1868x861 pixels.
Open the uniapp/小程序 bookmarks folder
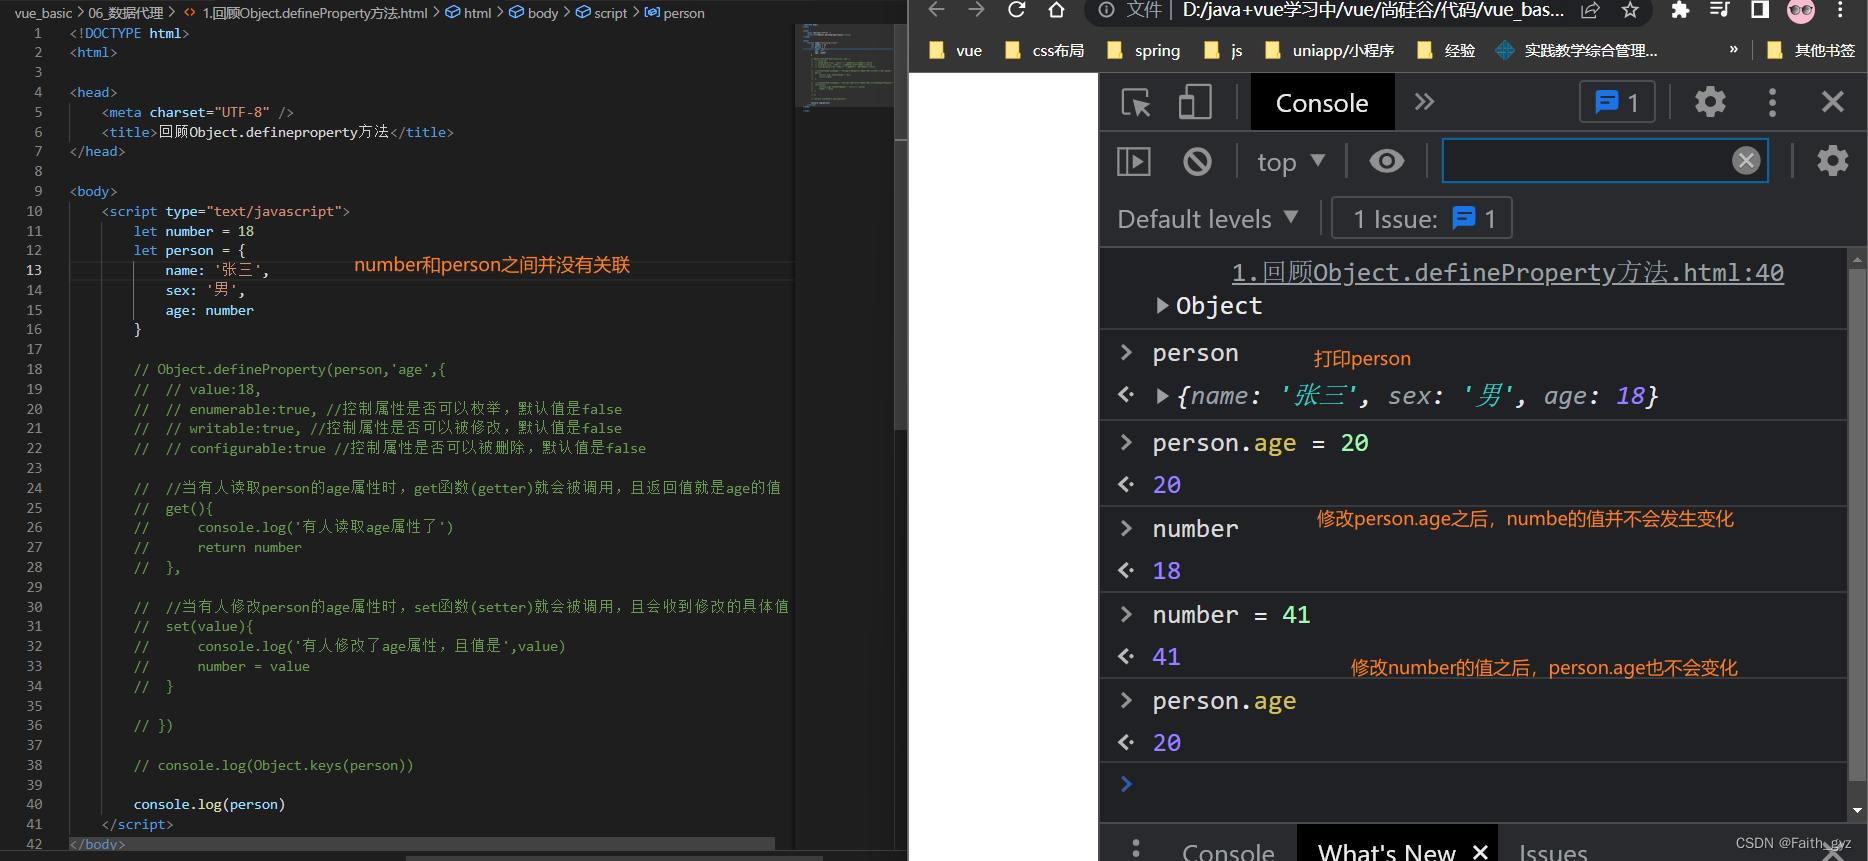pyautogui.click(x=1330, y=50)
